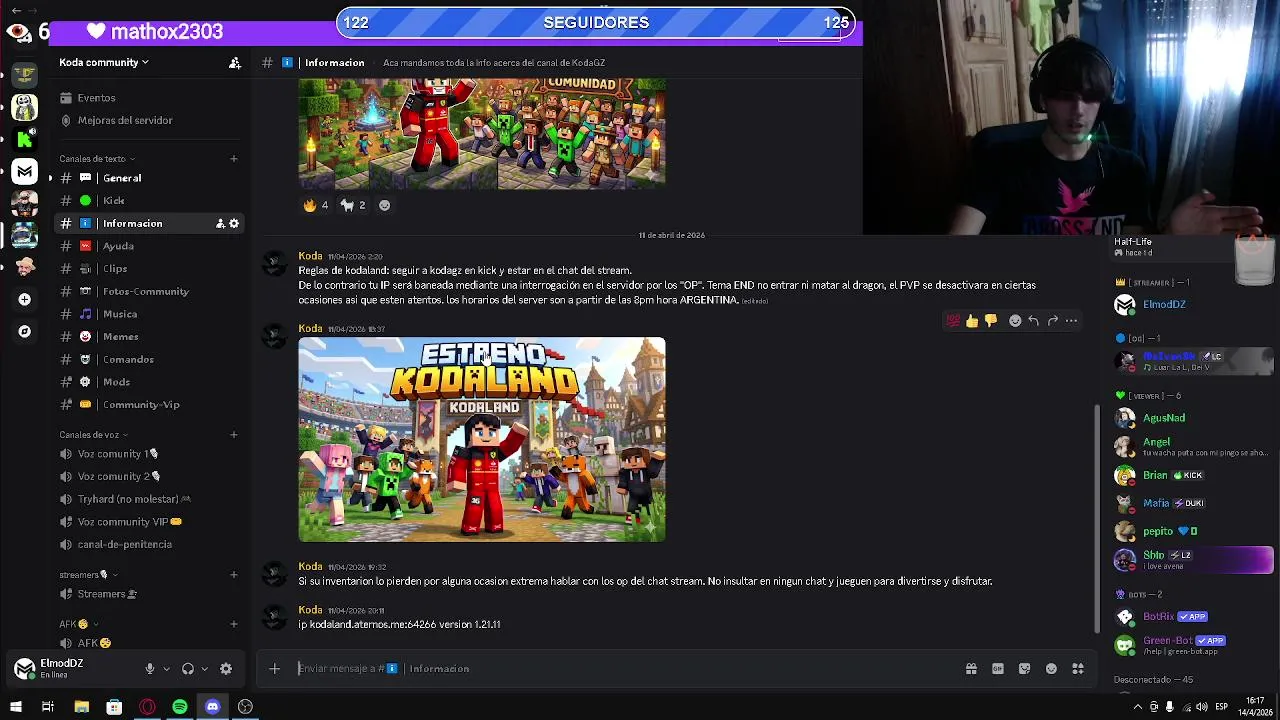The image size is (1280, 720).
Task: Add a server with the plus icon
Action: pos(25,299)
